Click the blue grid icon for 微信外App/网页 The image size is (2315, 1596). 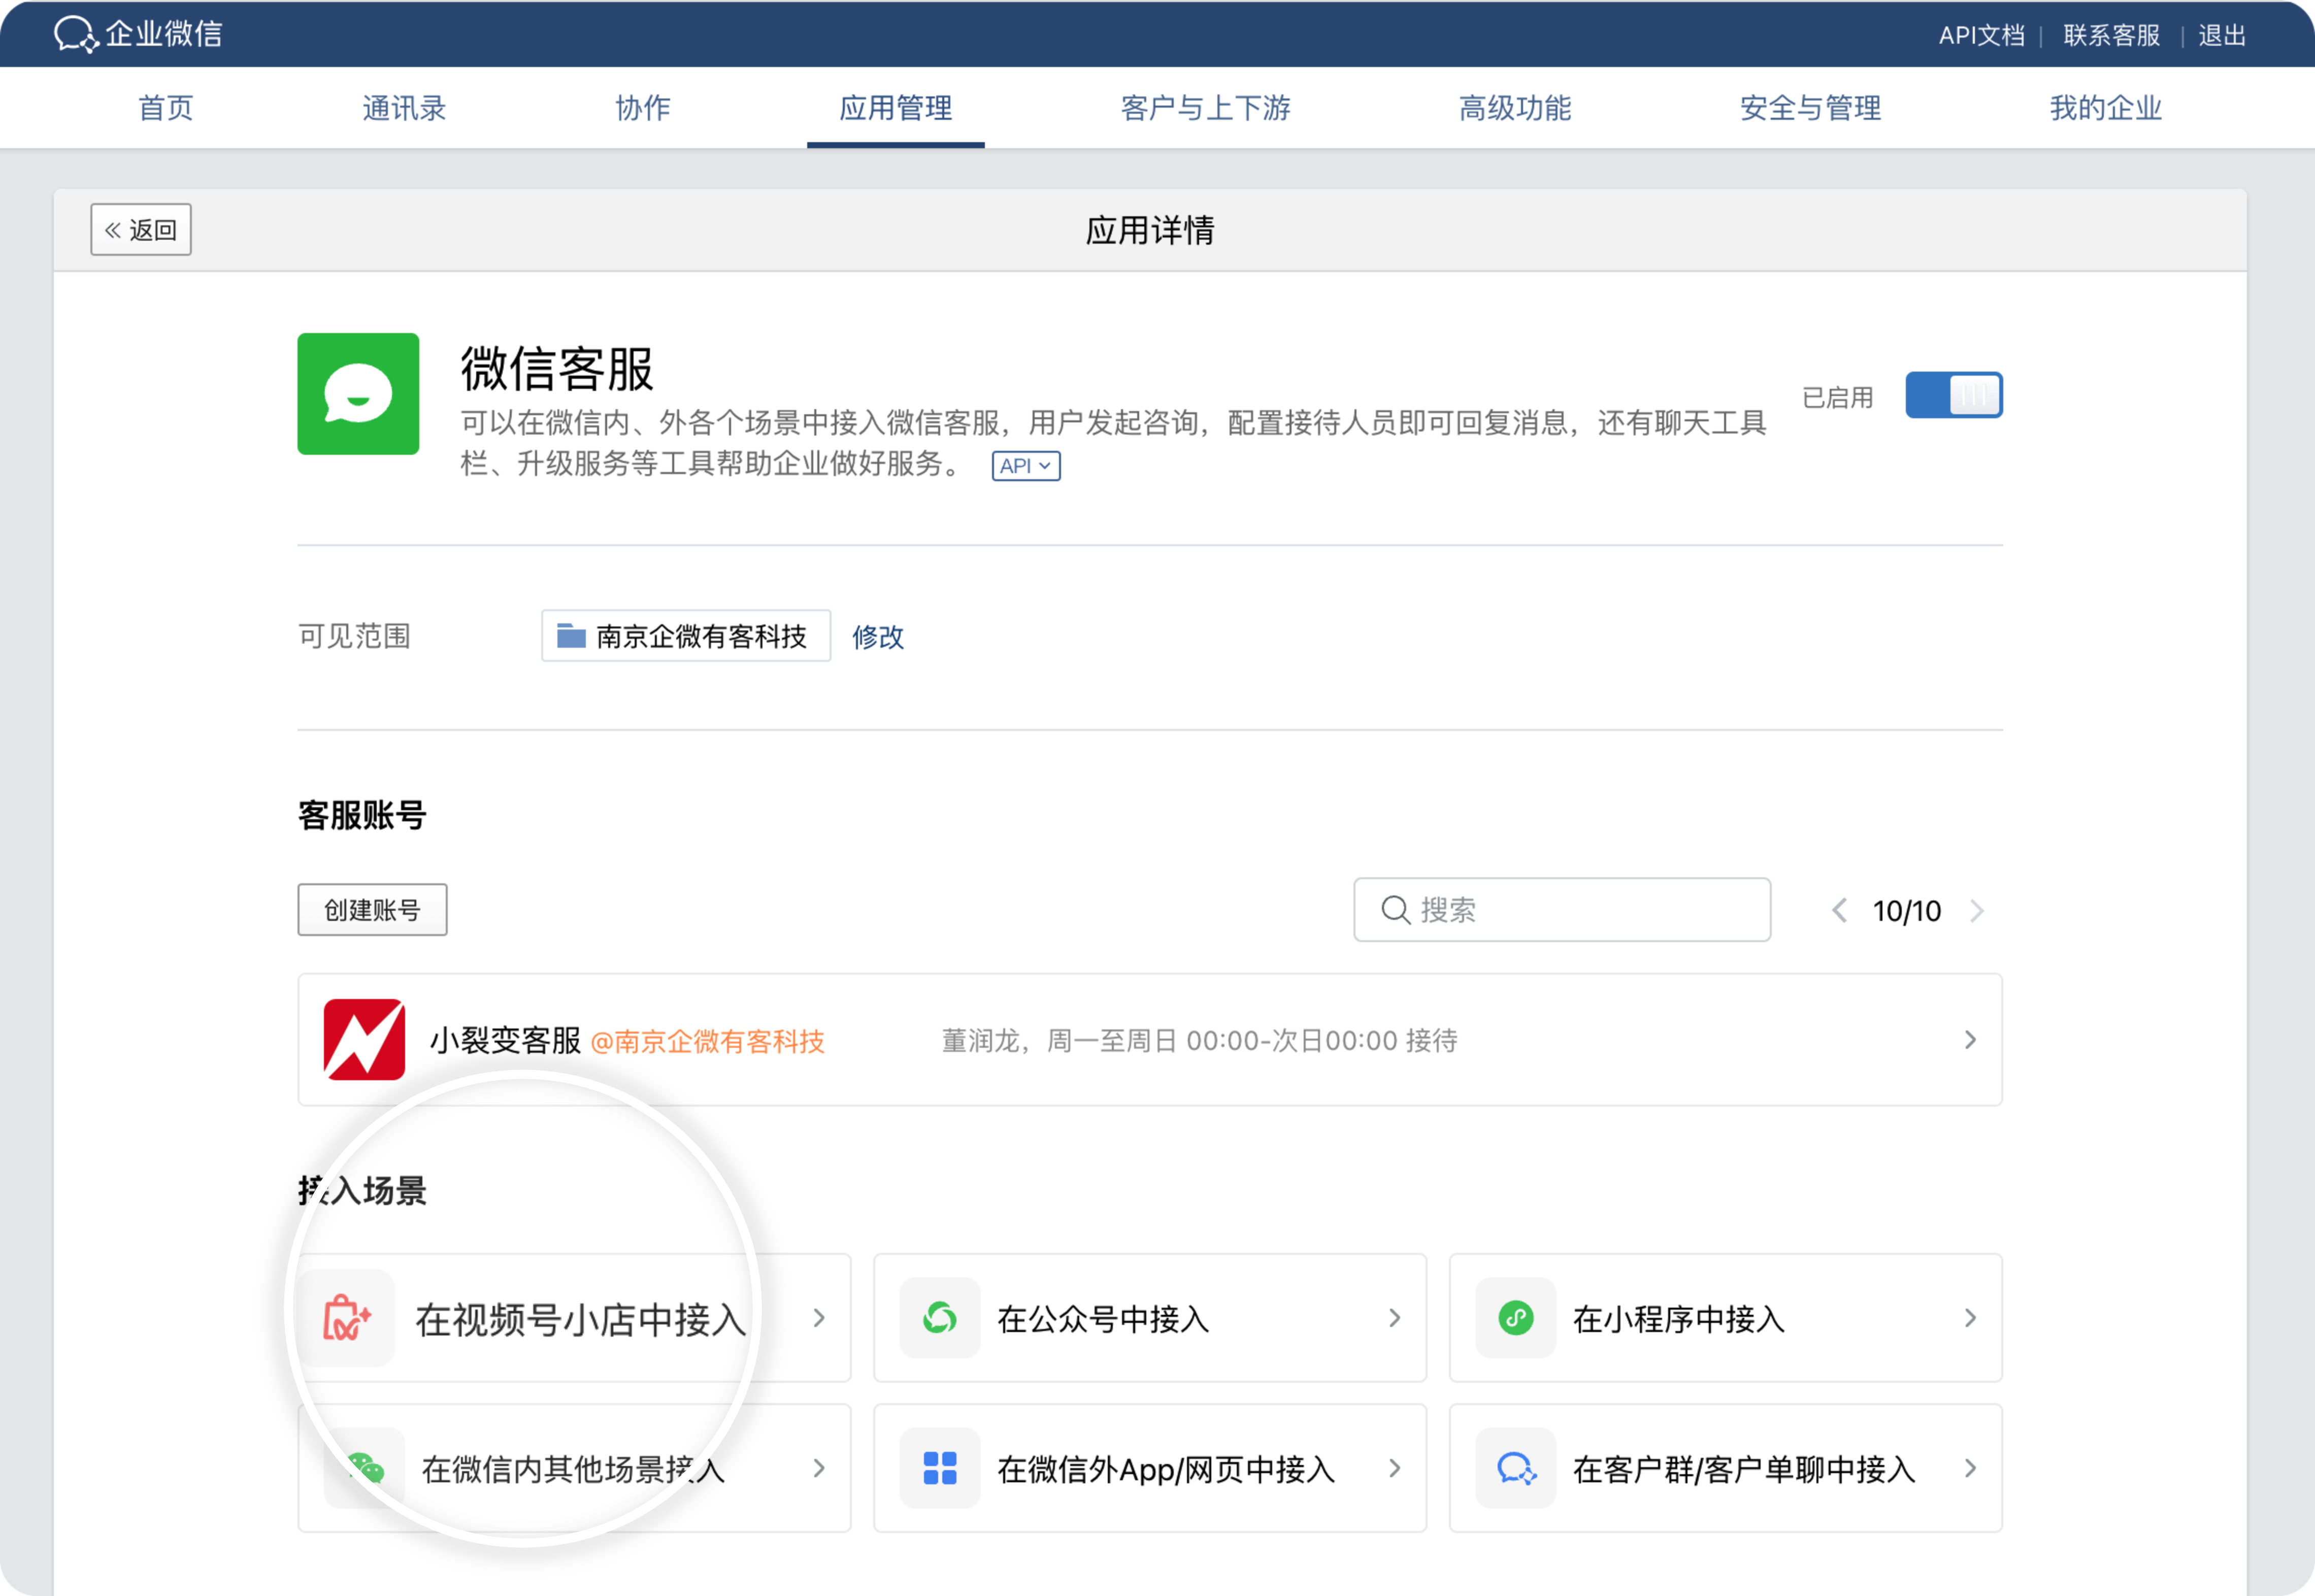(940, 1468)
